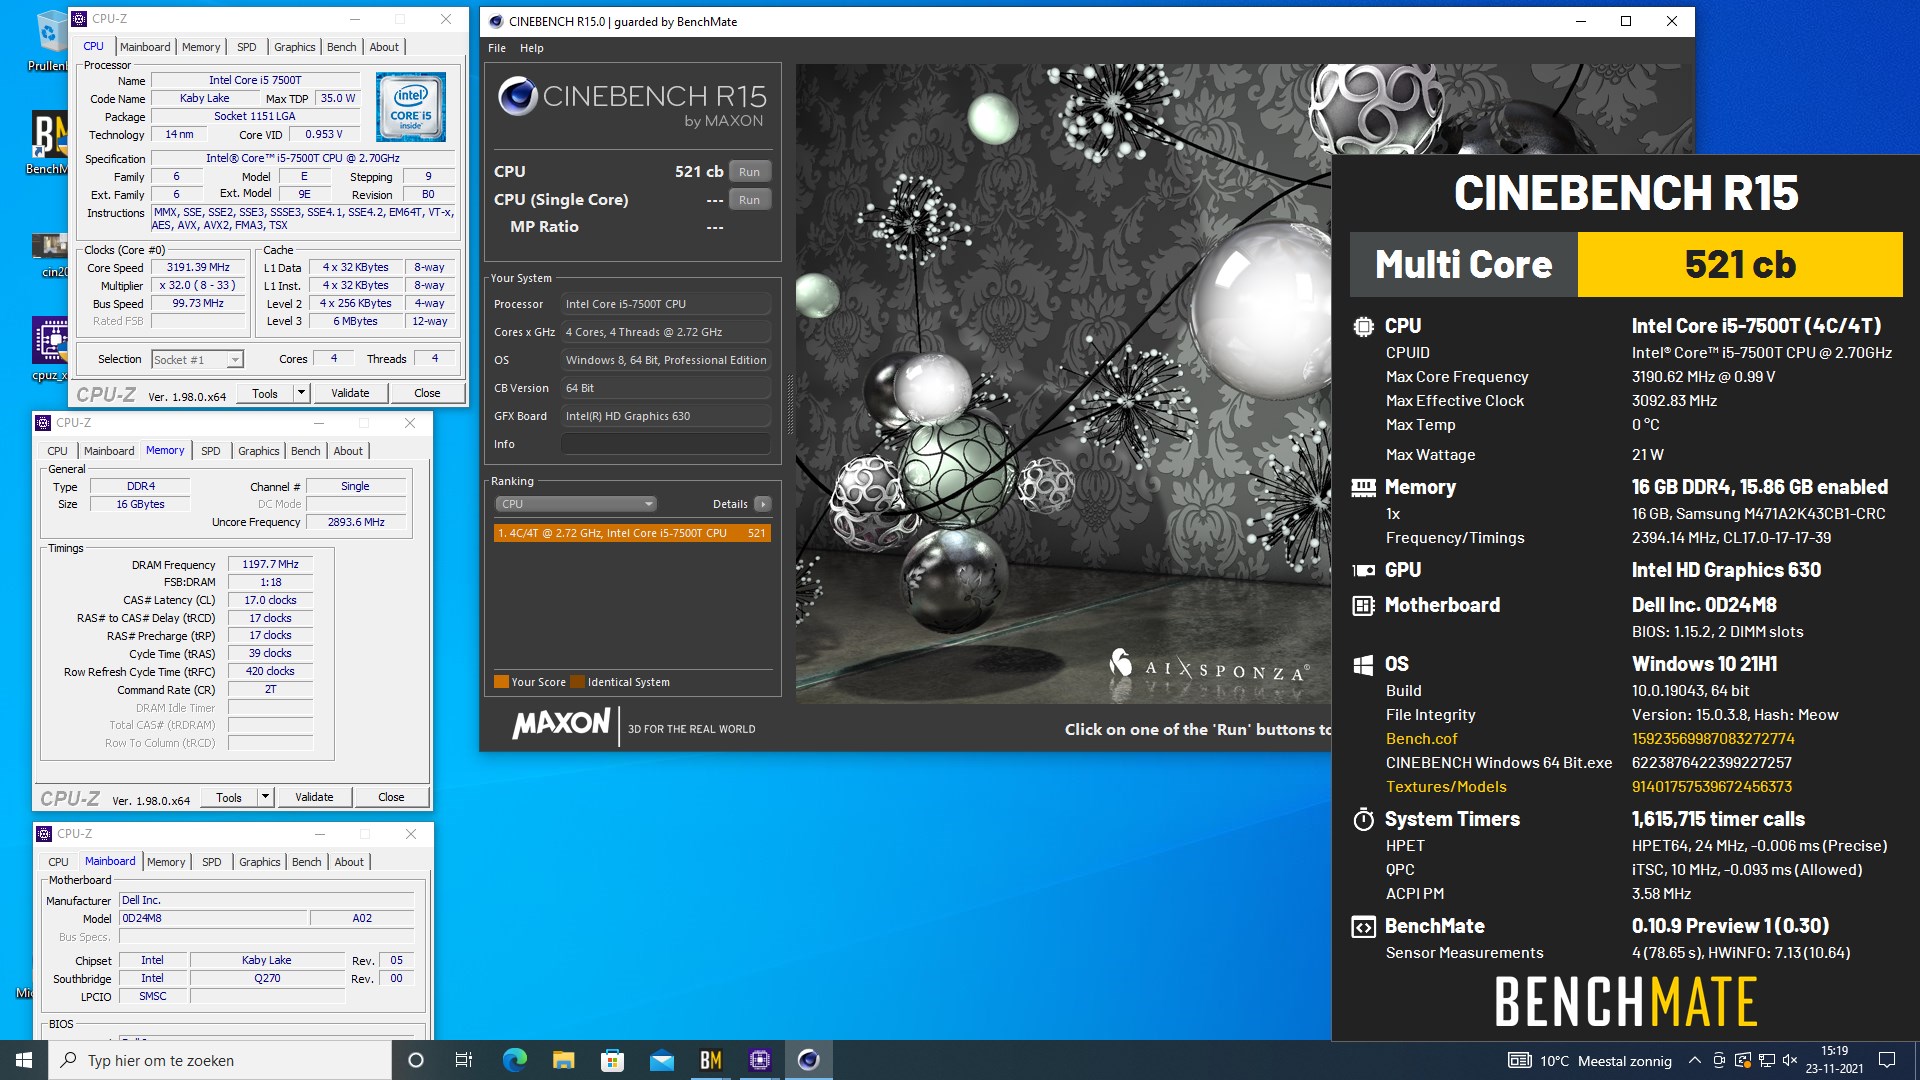Run the CPU (Single Core) test
Screen dimensions: 1920x1080
coord(750,200)
